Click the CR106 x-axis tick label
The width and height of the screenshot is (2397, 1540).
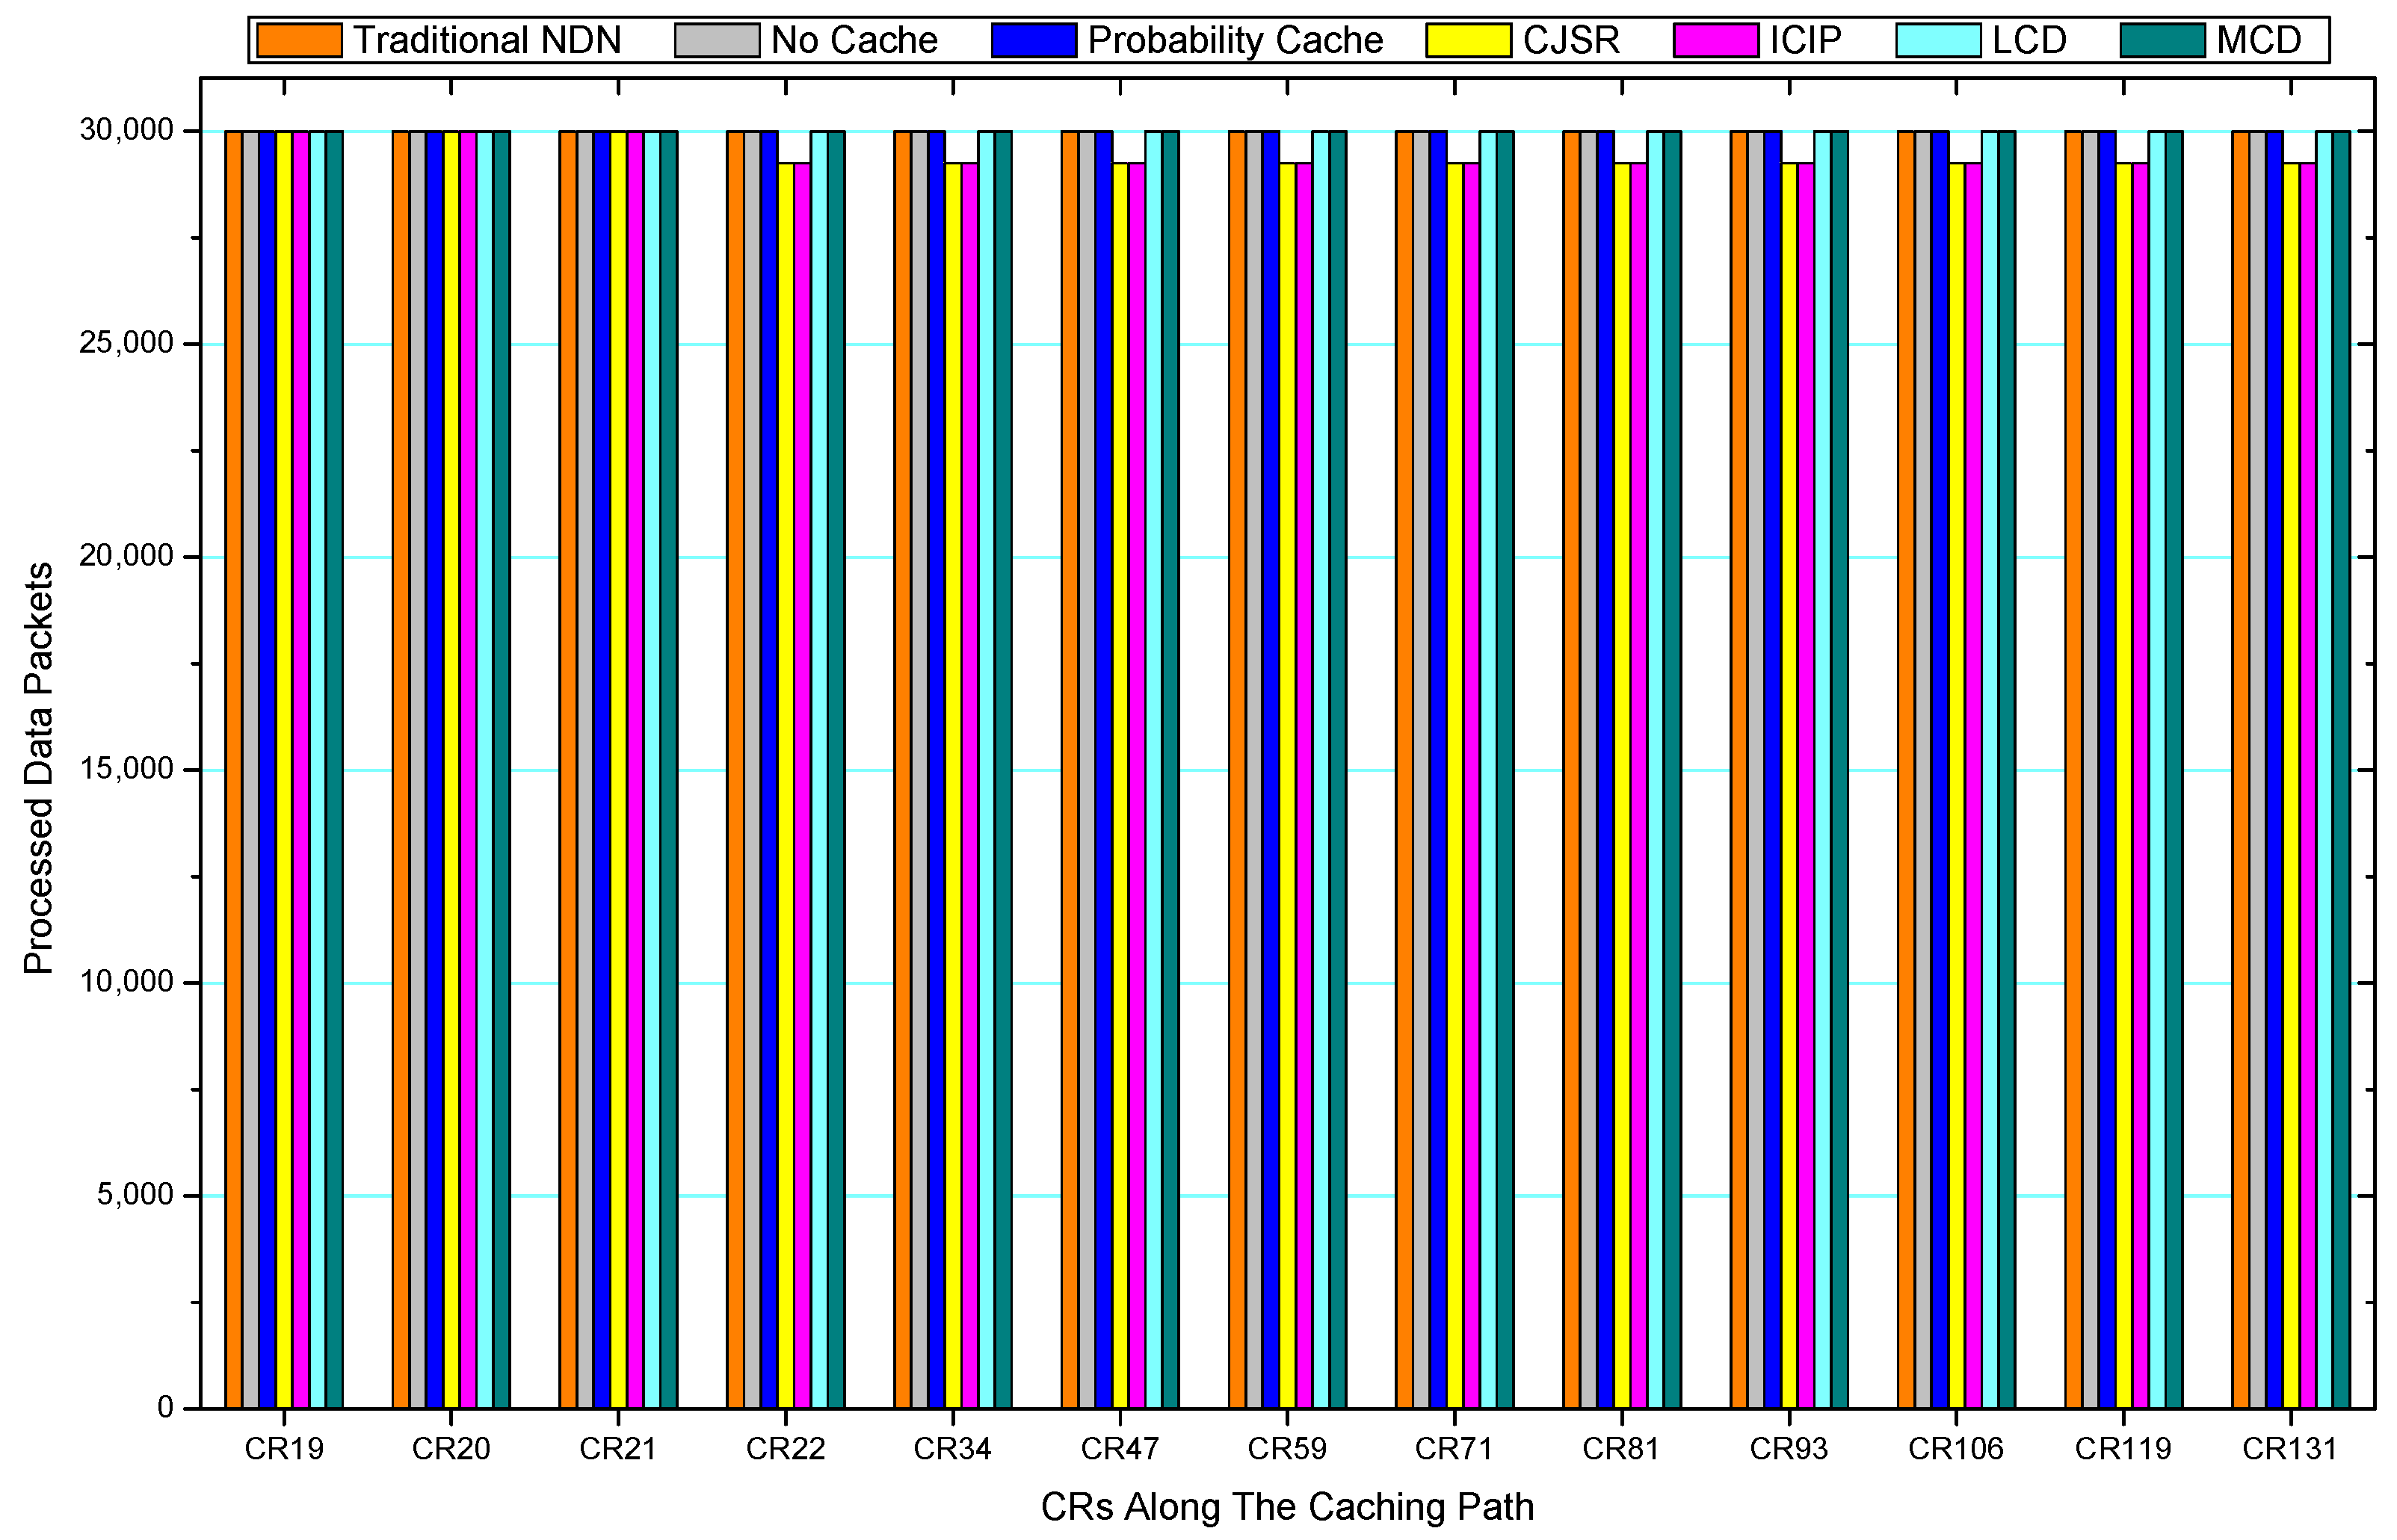point(1955,1448)
